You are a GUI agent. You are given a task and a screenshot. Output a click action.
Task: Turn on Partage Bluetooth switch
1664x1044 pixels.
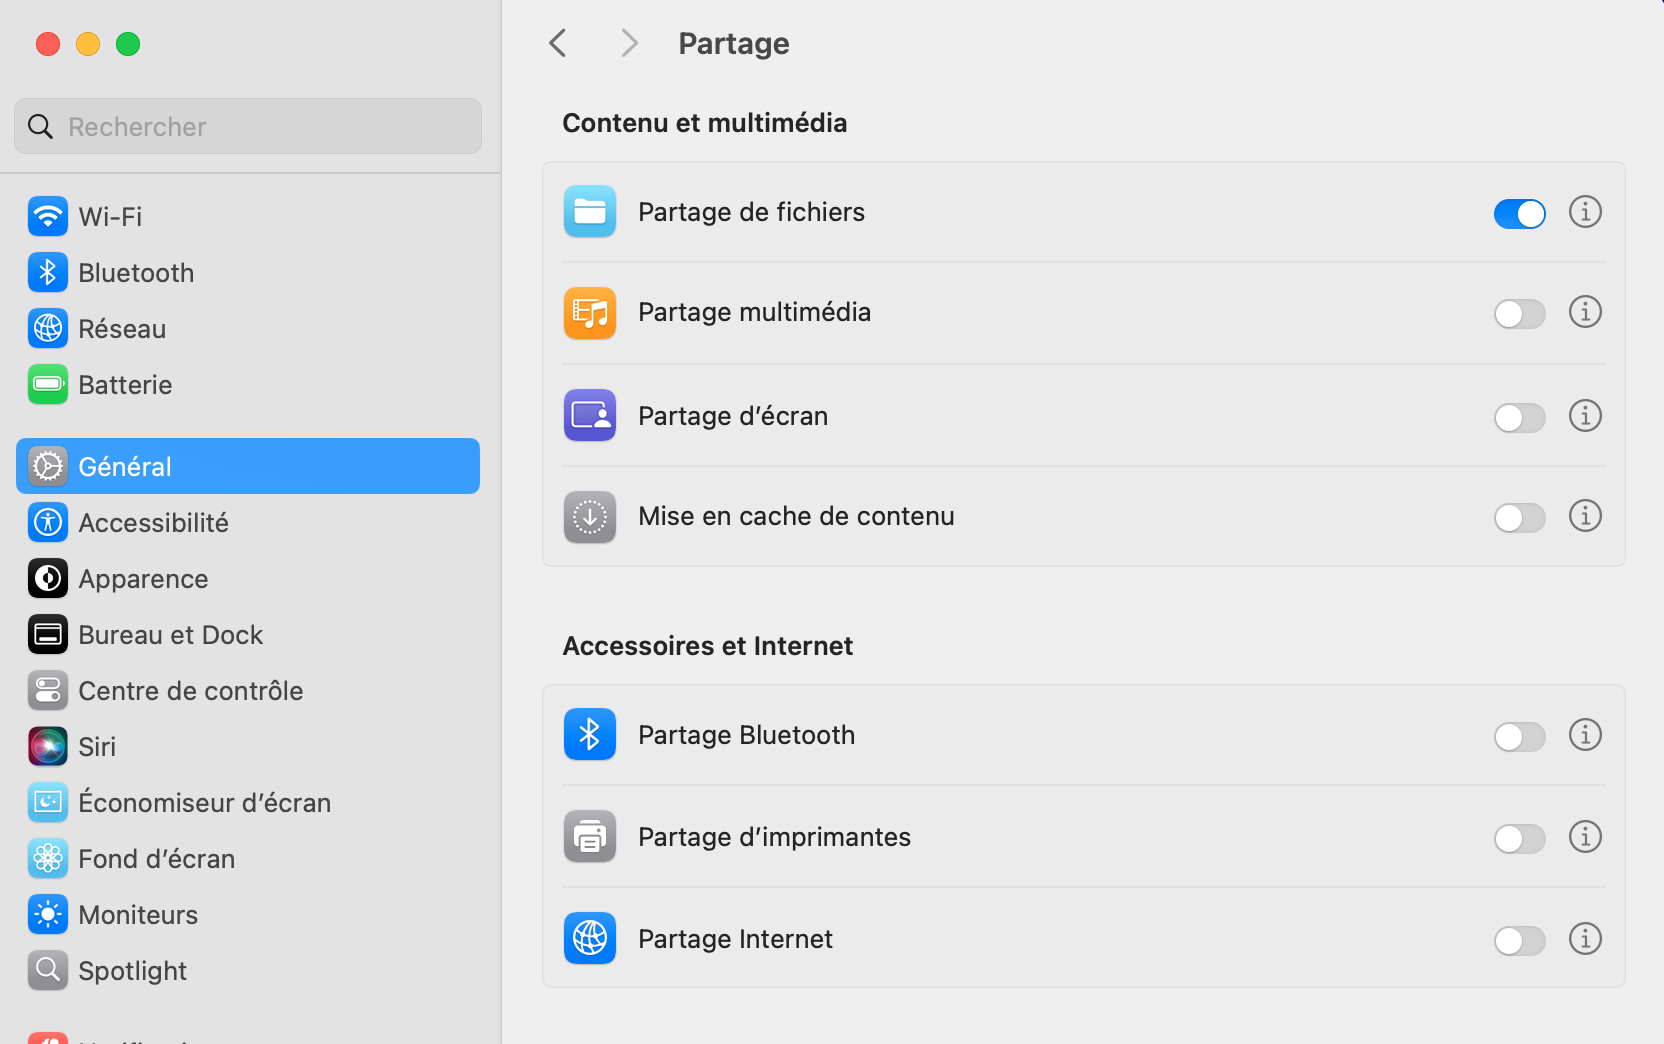point(1520,737)
